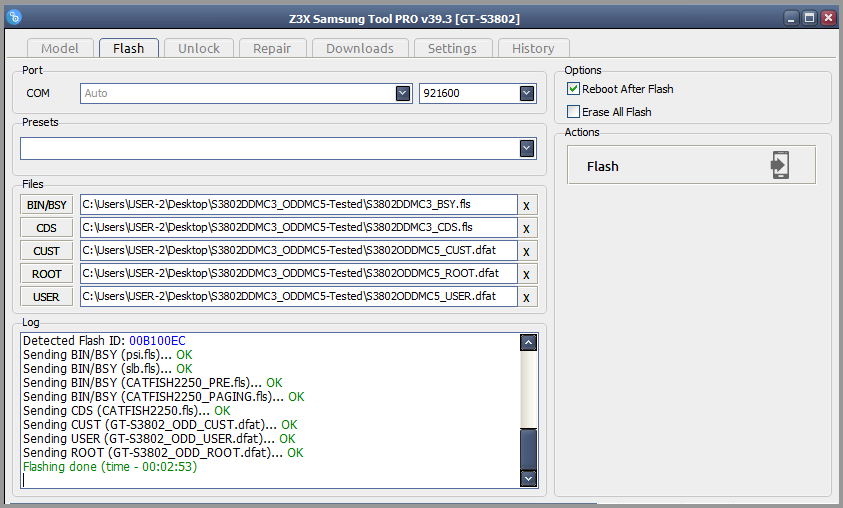Switch to the Model tab
This screenshot has height=508, width=843.
point(60,48)
